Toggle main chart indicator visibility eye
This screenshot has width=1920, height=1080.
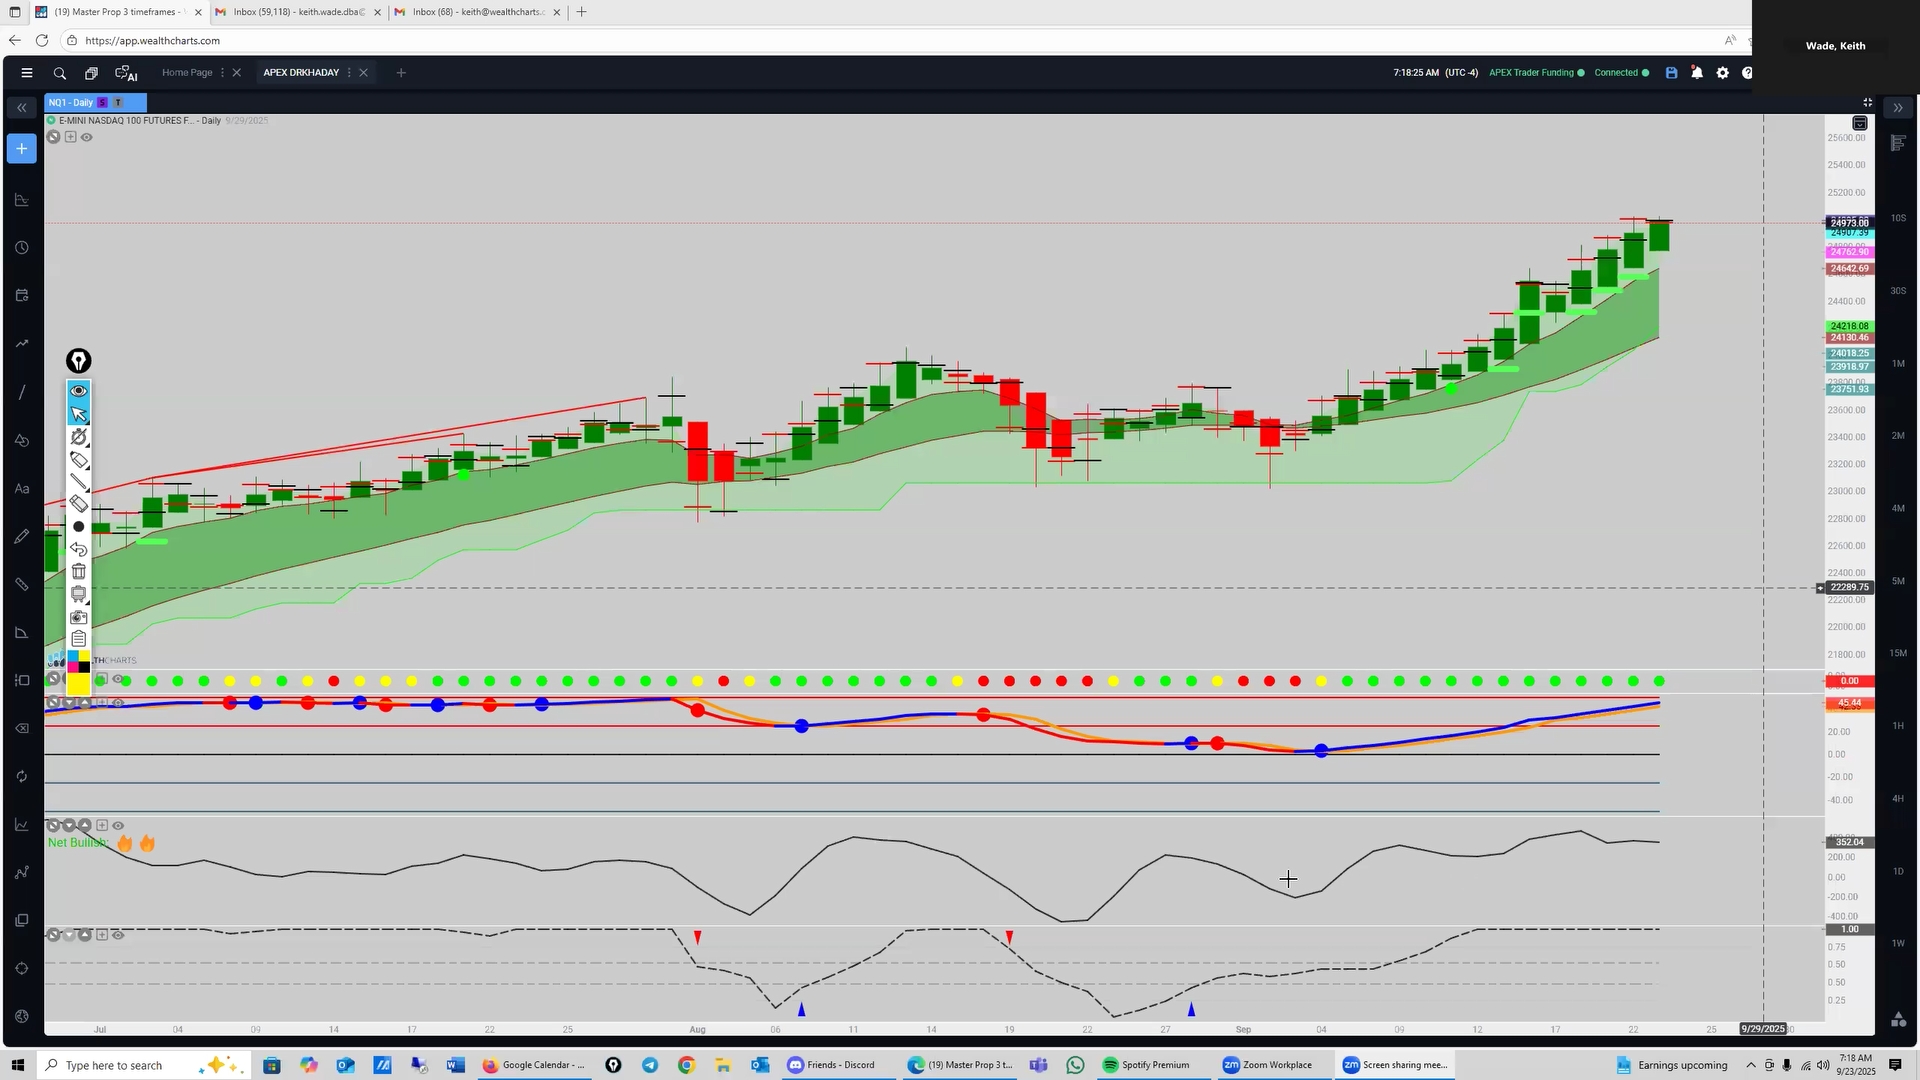(x=87, y=137)
